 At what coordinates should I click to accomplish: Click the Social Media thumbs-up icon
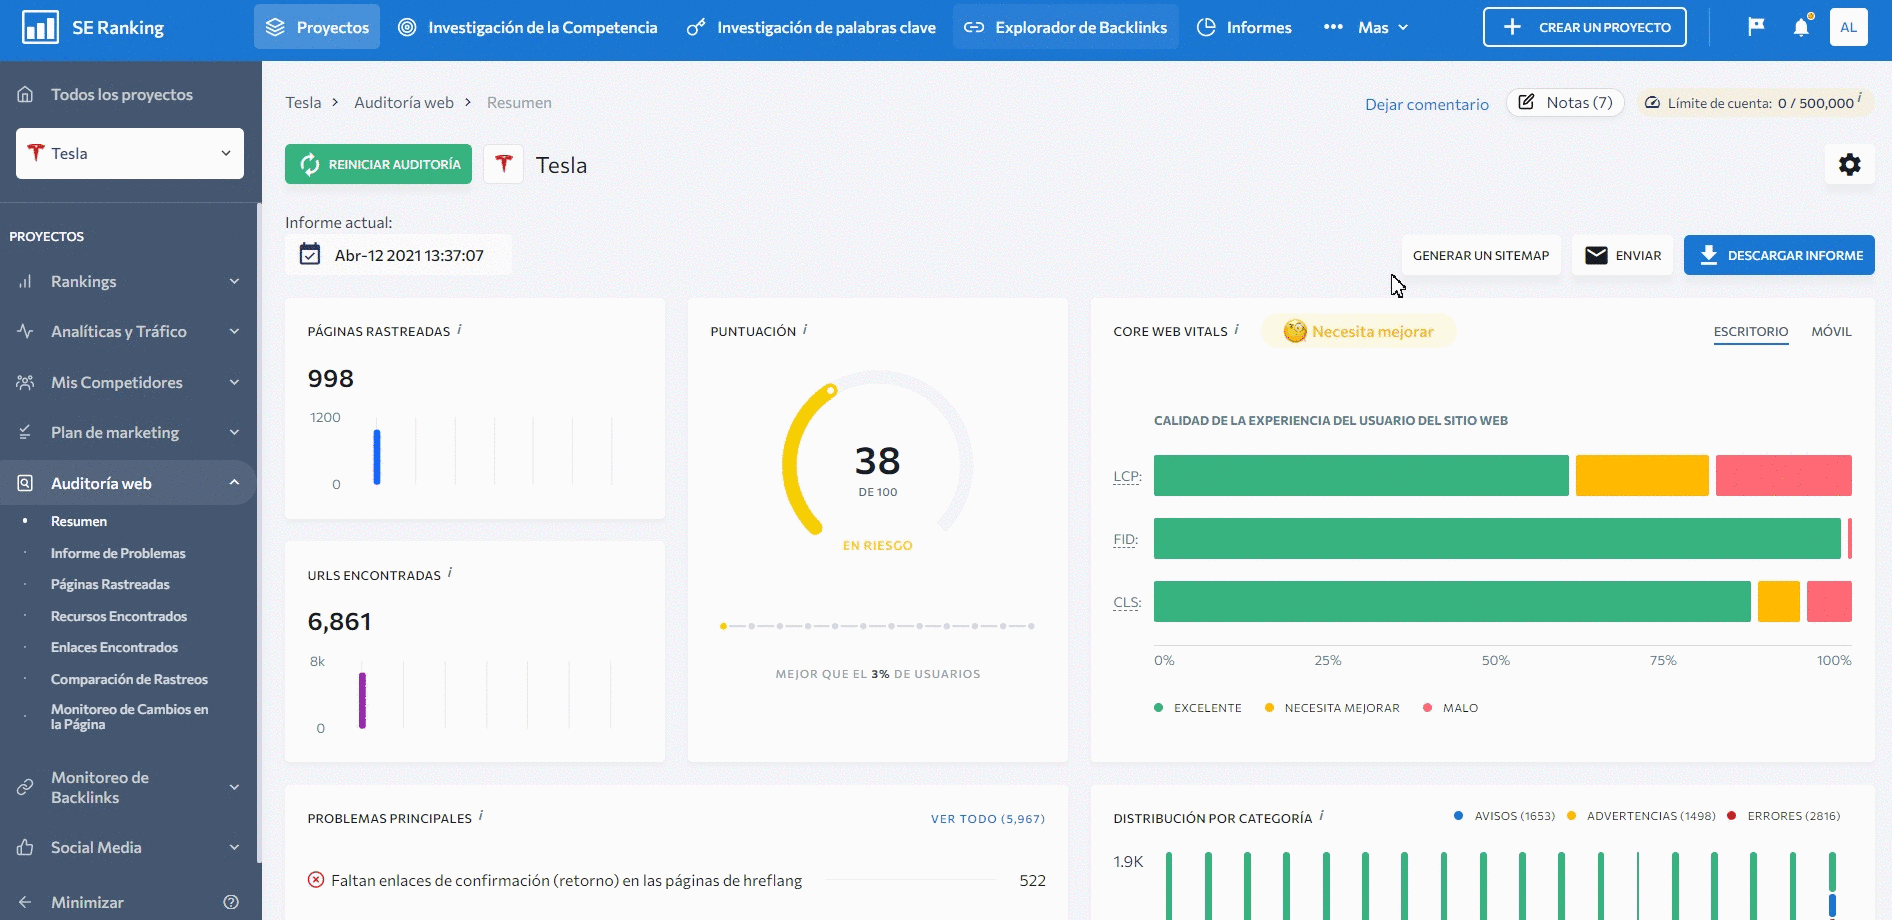pyautogui.click(x=25, y=847)
